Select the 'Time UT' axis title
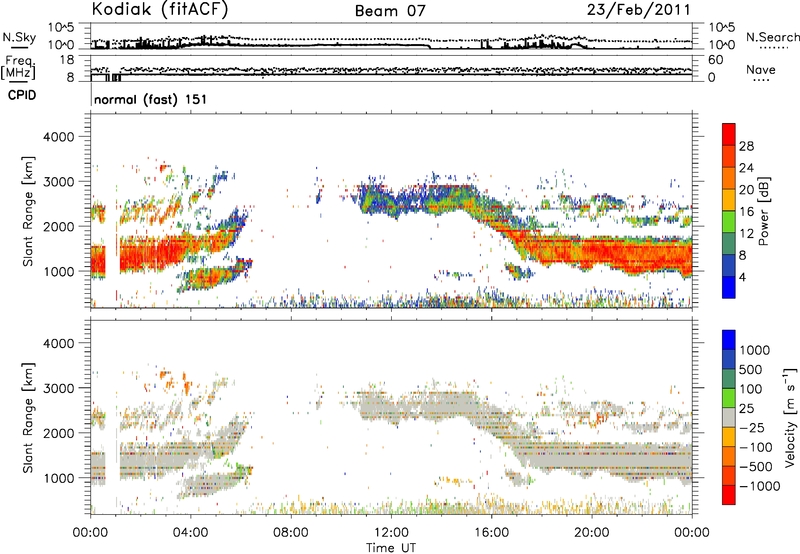Image resolution: width=800 pixels, height=554 pixels. click(x=391, y=548)
